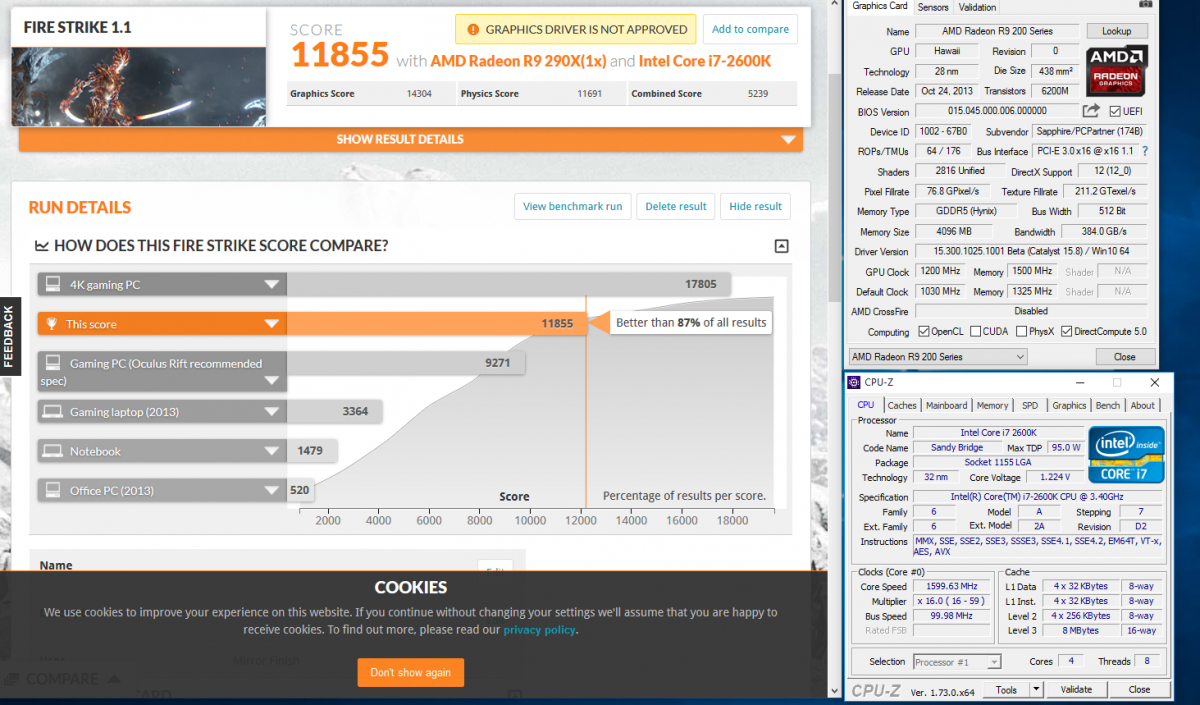Click the monitor icon beside 4K gaming PC
This screenshot has width=1200, height=705.
54,284
